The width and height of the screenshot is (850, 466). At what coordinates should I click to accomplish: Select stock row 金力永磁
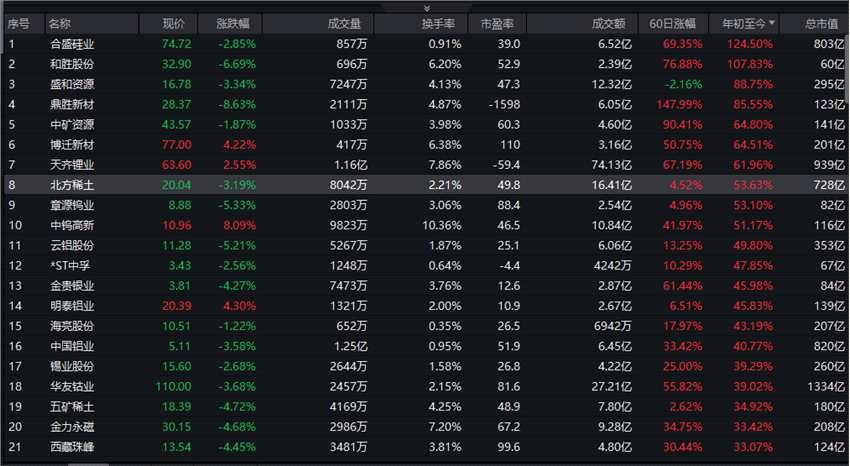point(424,426)
